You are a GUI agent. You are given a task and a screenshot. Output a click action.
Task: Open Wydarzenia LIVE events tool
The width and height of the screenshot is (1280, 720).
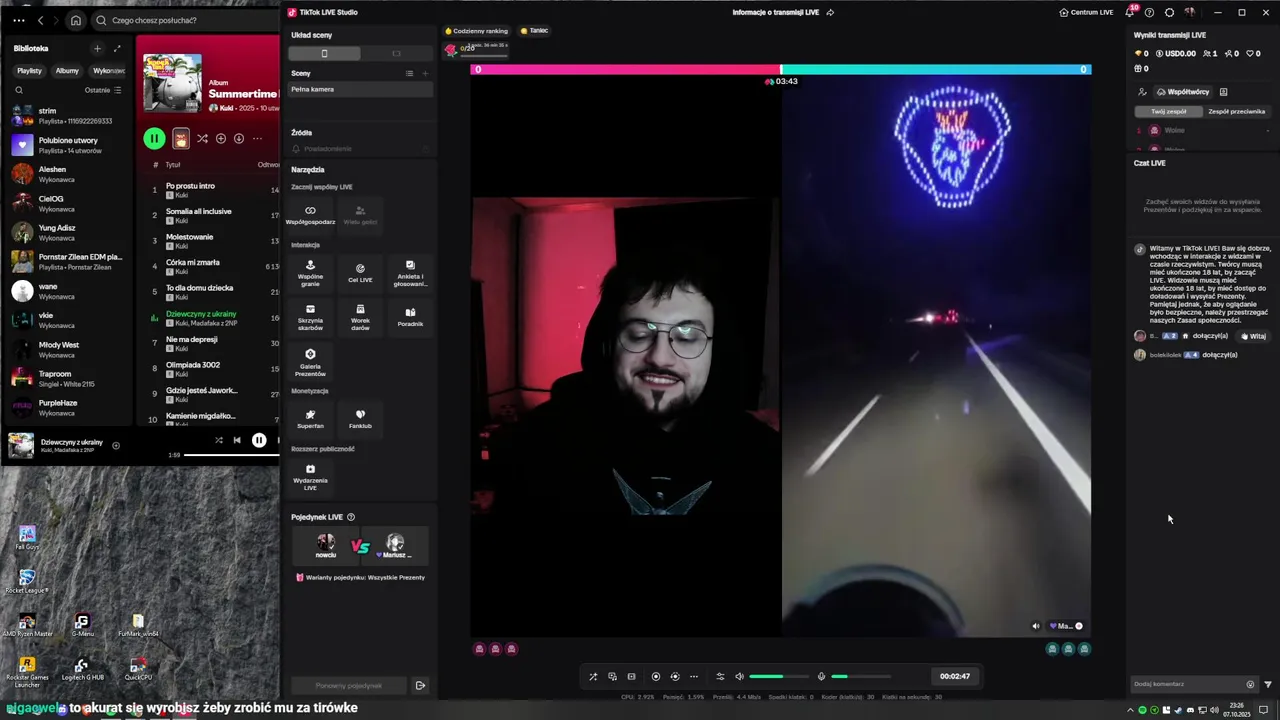click(x=310, y=477)
